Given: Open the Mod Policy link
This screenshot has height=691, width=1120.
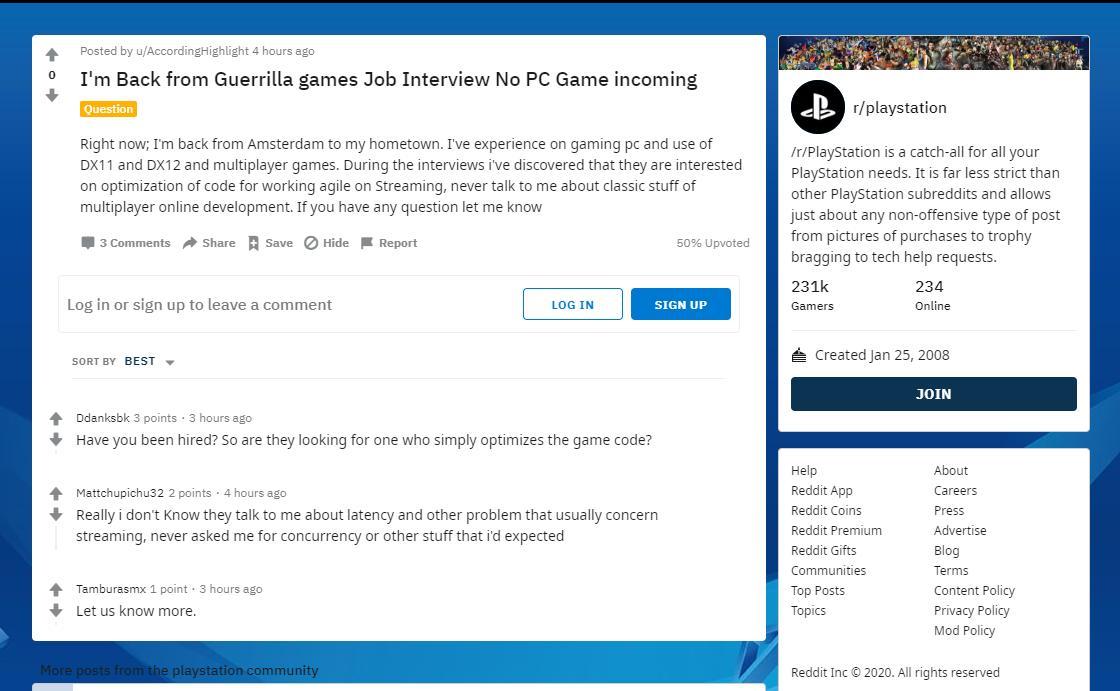Looking at the screenshot, I should click(964, 631).
